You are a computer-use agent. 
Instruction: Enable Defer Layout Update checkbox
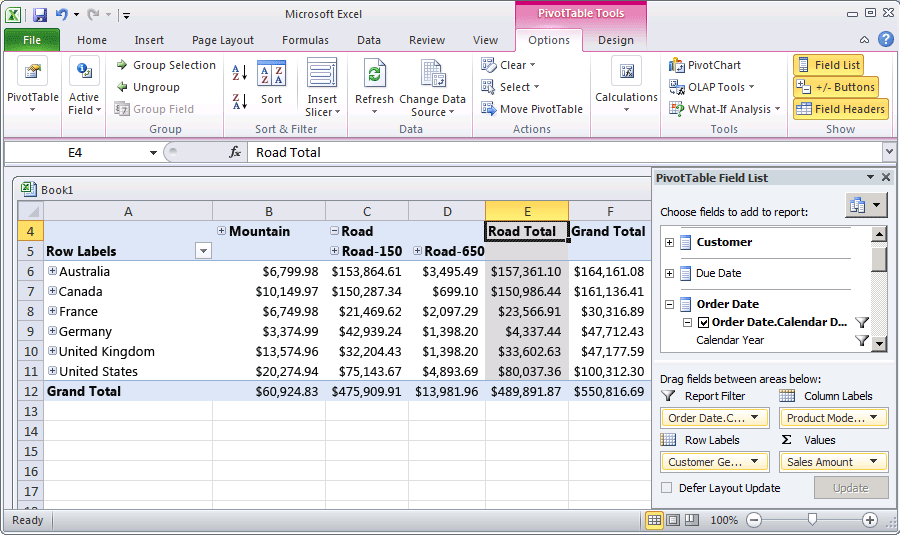[667, 488]
